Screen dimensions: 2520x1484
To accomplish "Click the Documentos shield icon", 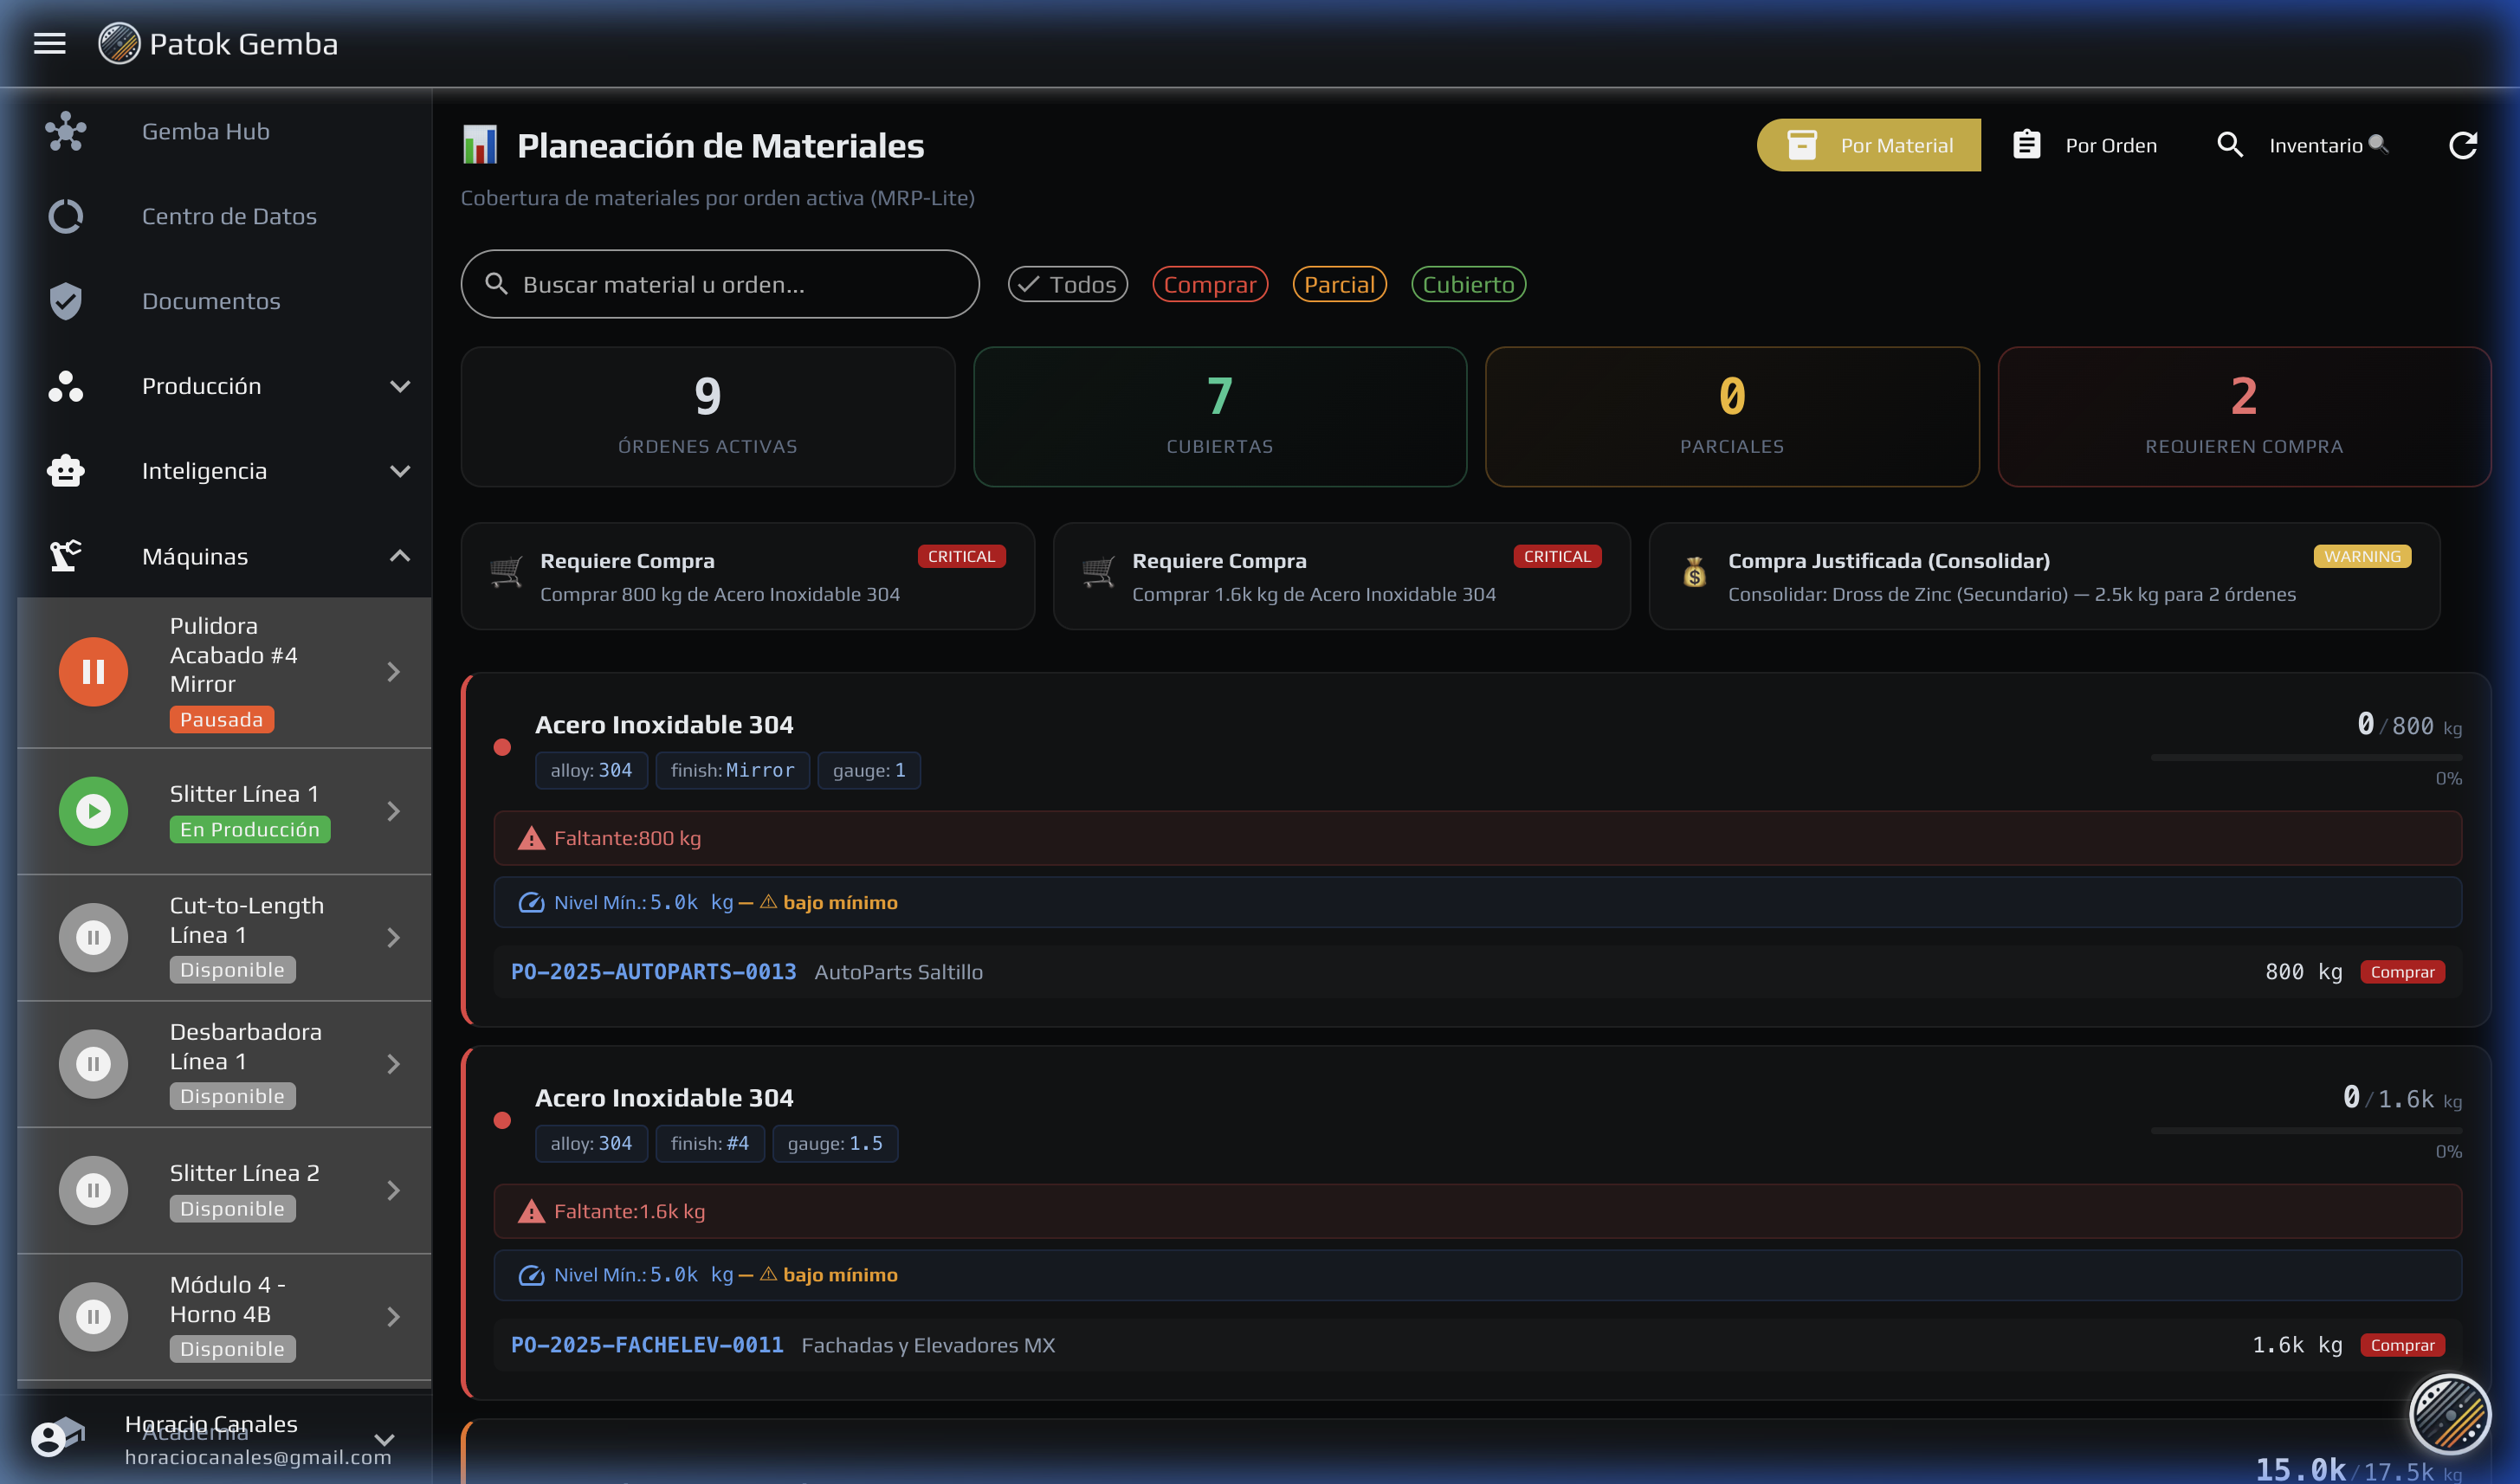I will (x=66, y=301).
